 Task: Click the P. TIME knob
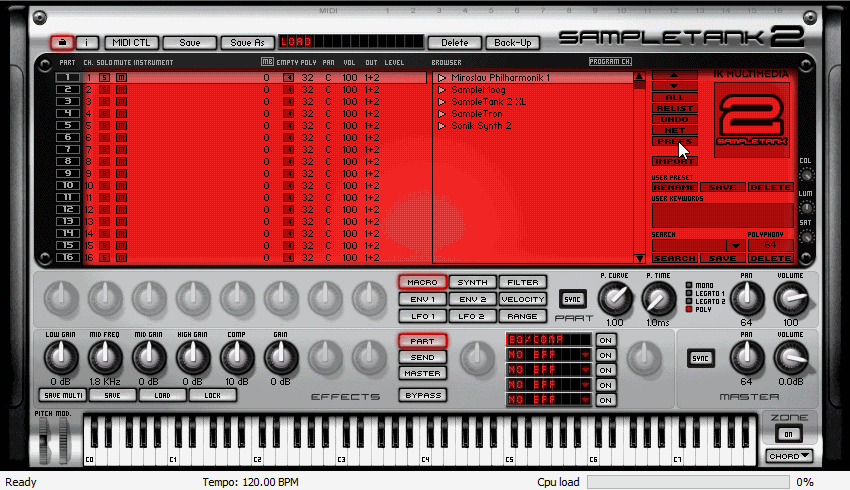658,299
